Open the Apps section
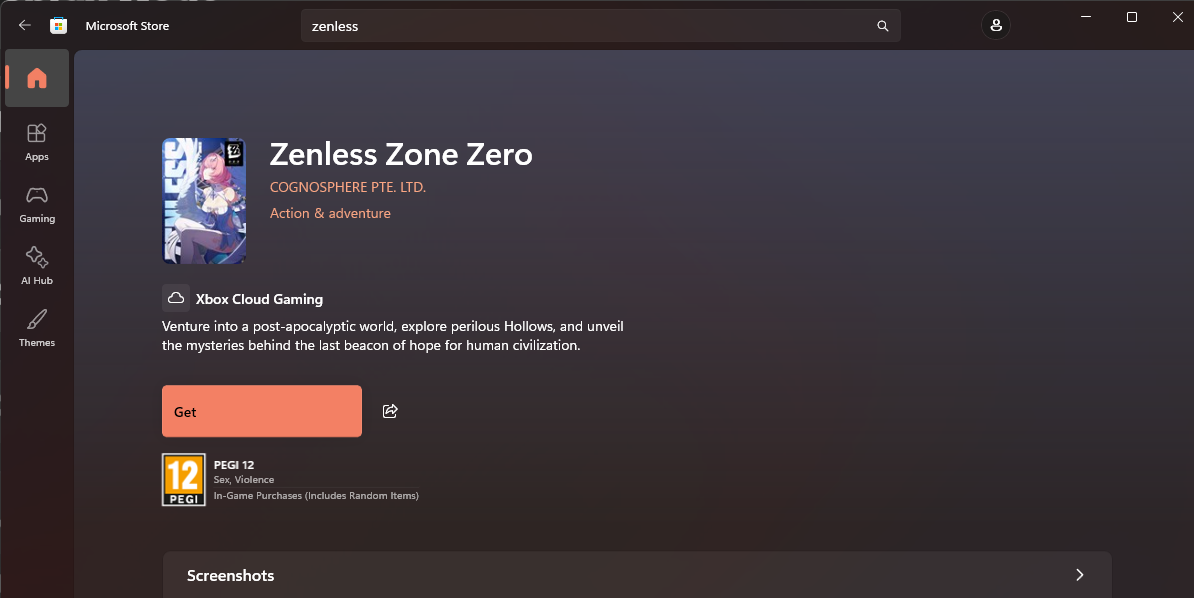The width and height of the screenshot is (1194, 598). [37, 142]
